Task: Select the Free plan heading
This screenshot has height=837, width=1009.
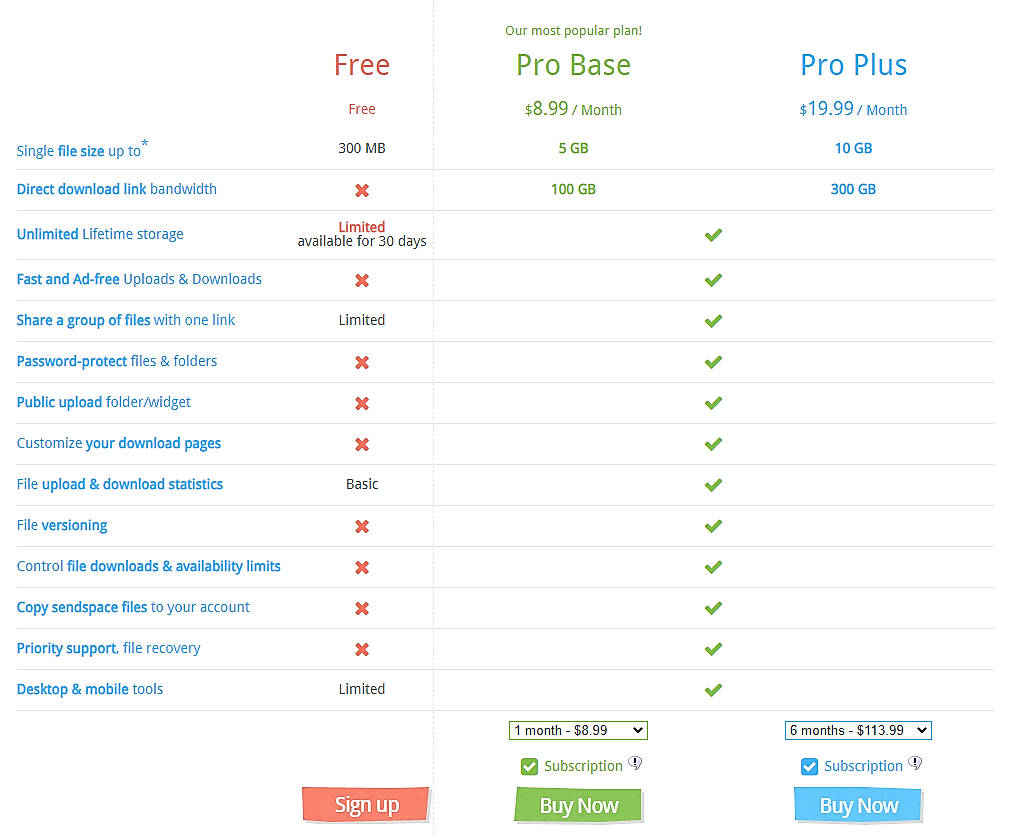Action: [x=361, y=65]
